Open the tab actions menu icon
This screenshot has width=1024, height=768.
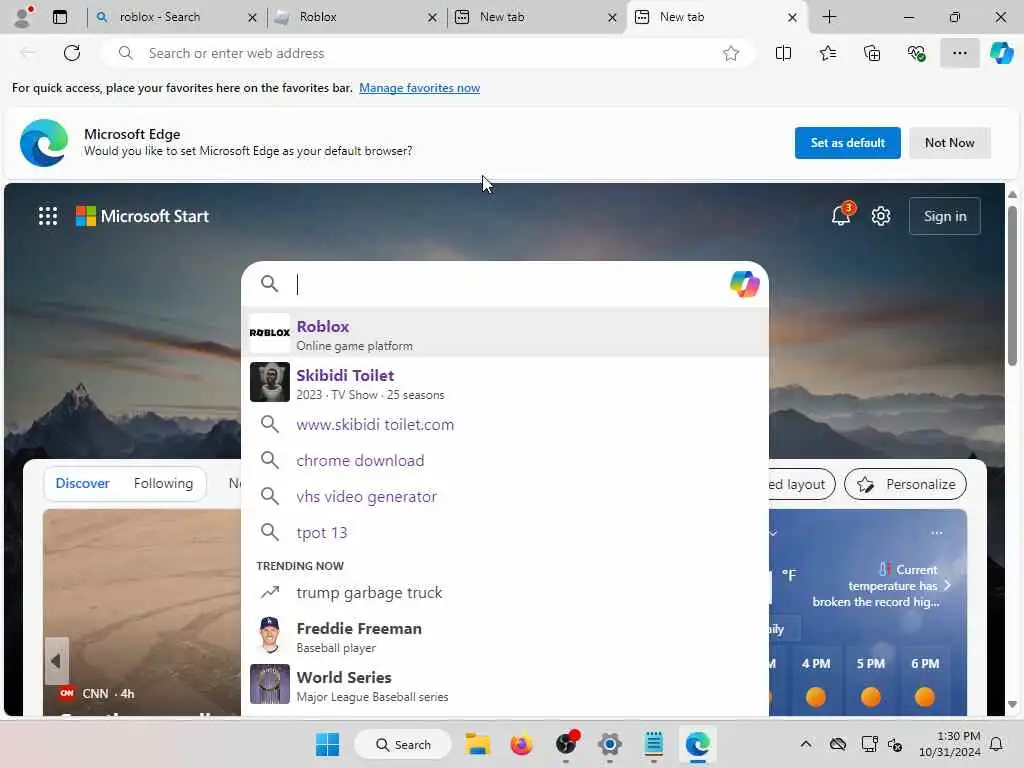coord(60,17)
